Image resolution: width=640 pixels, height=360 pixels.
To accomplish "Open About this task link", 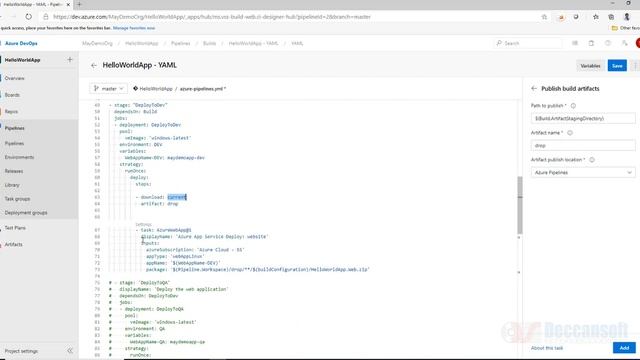I will click(547, 348).
